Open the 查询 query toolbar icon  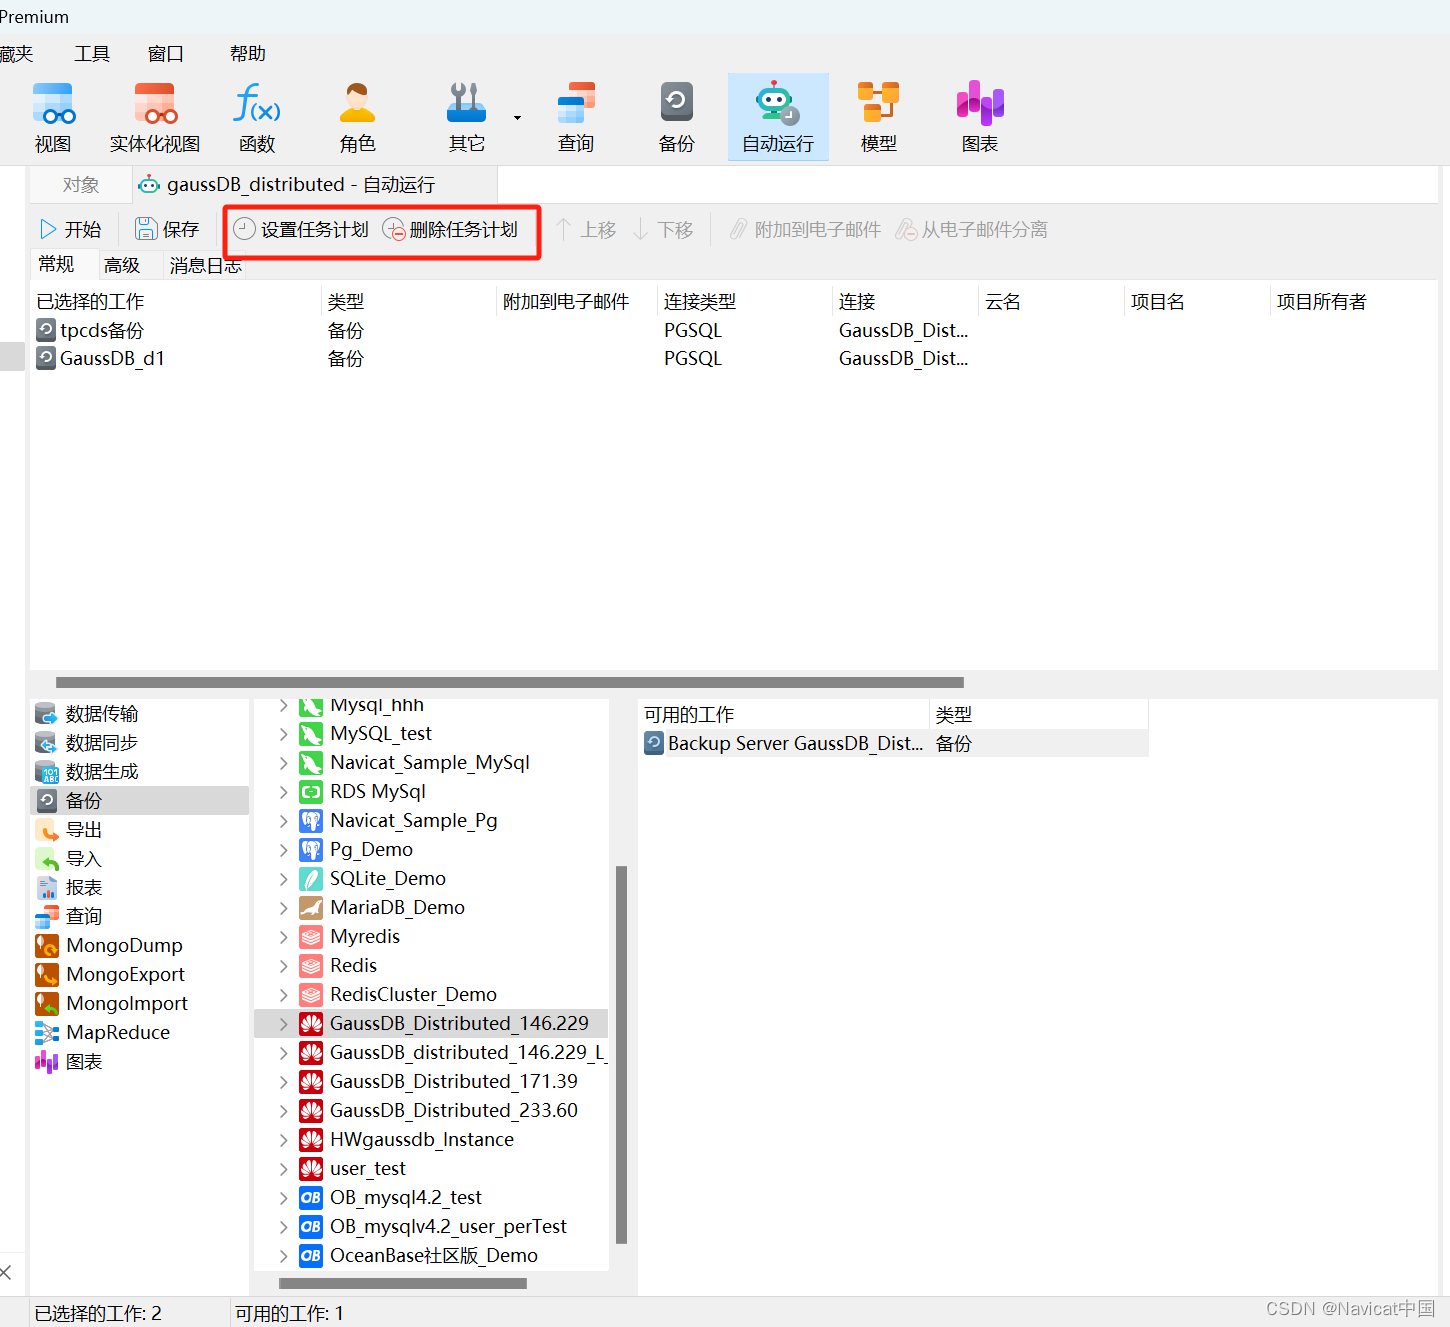[576, 117]
